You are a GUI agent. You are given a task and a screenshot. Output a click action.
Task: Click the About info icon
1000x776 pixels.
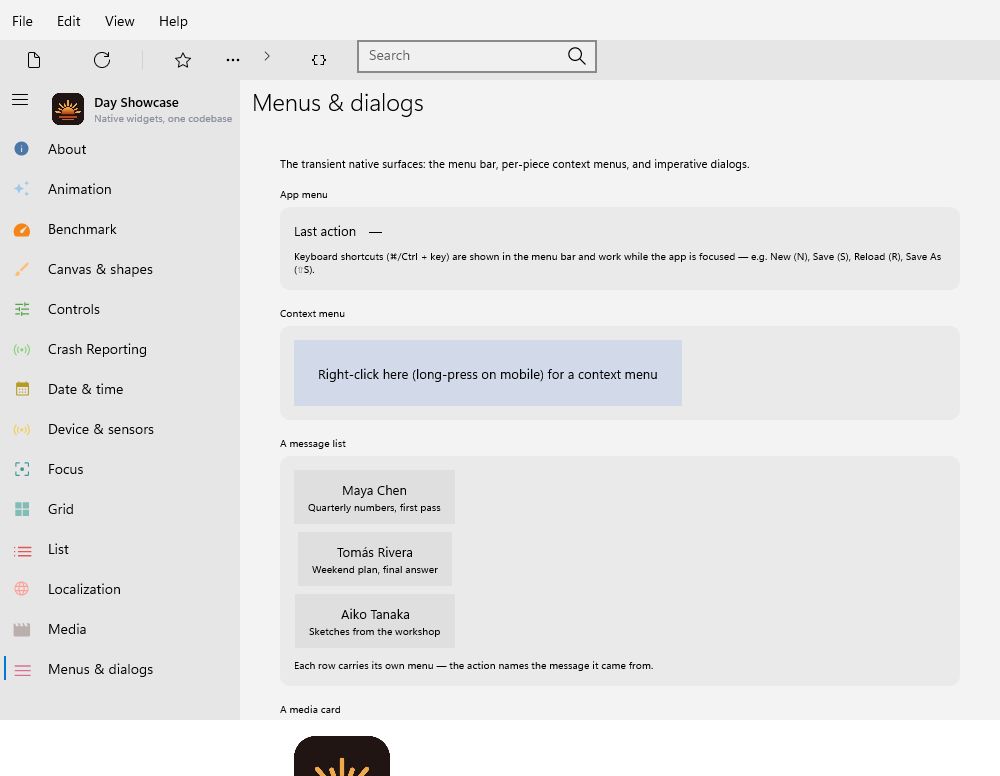pyautogui.click(x=22, y=149)
